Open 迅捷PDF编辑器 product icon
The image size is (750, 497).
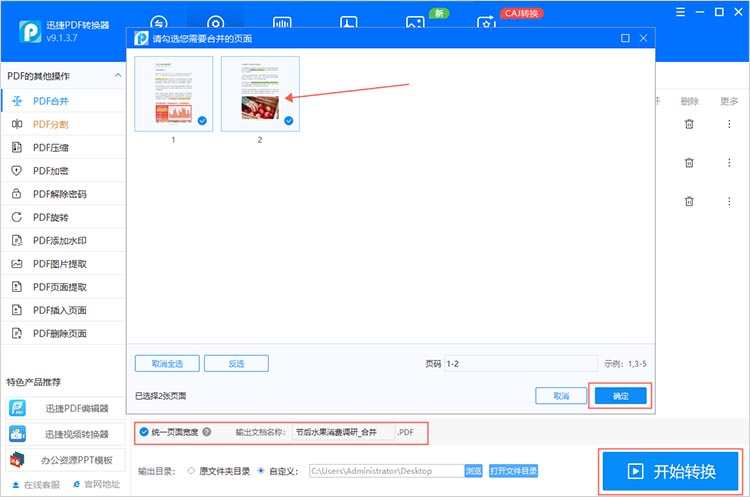point(18,408)
